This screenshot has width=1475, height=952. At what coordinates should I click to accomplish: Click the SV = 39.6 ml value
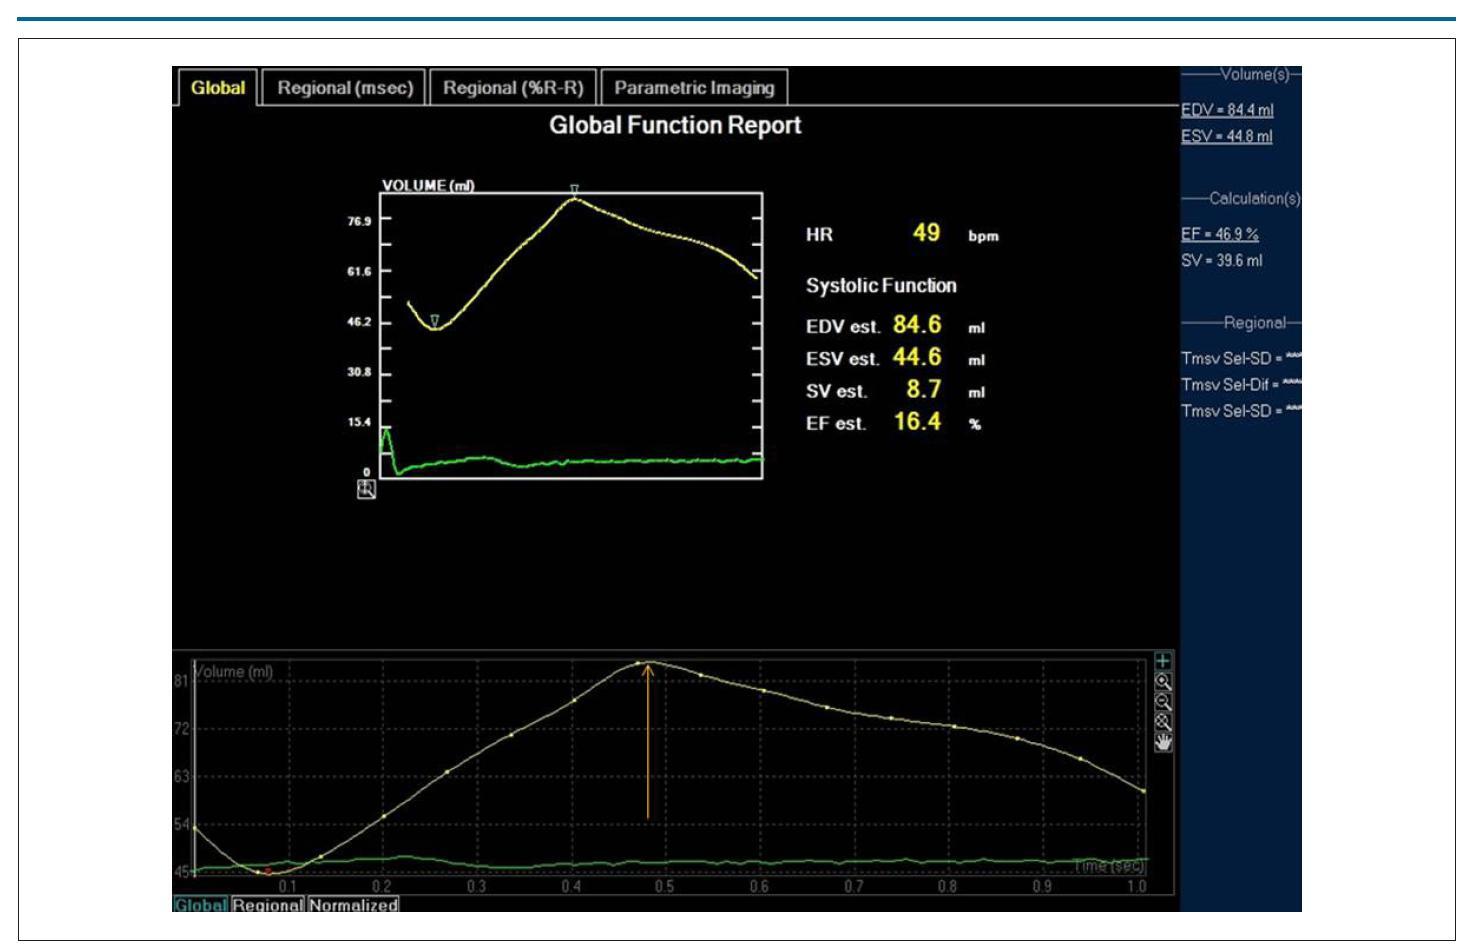[1222, 260]
